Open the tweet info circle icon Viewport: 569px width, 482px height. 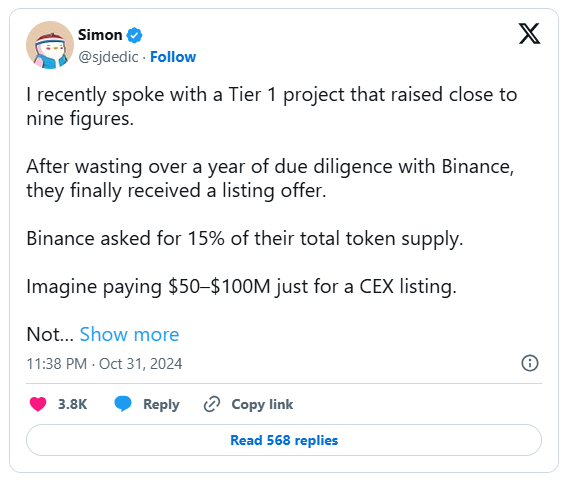point(530,363)
